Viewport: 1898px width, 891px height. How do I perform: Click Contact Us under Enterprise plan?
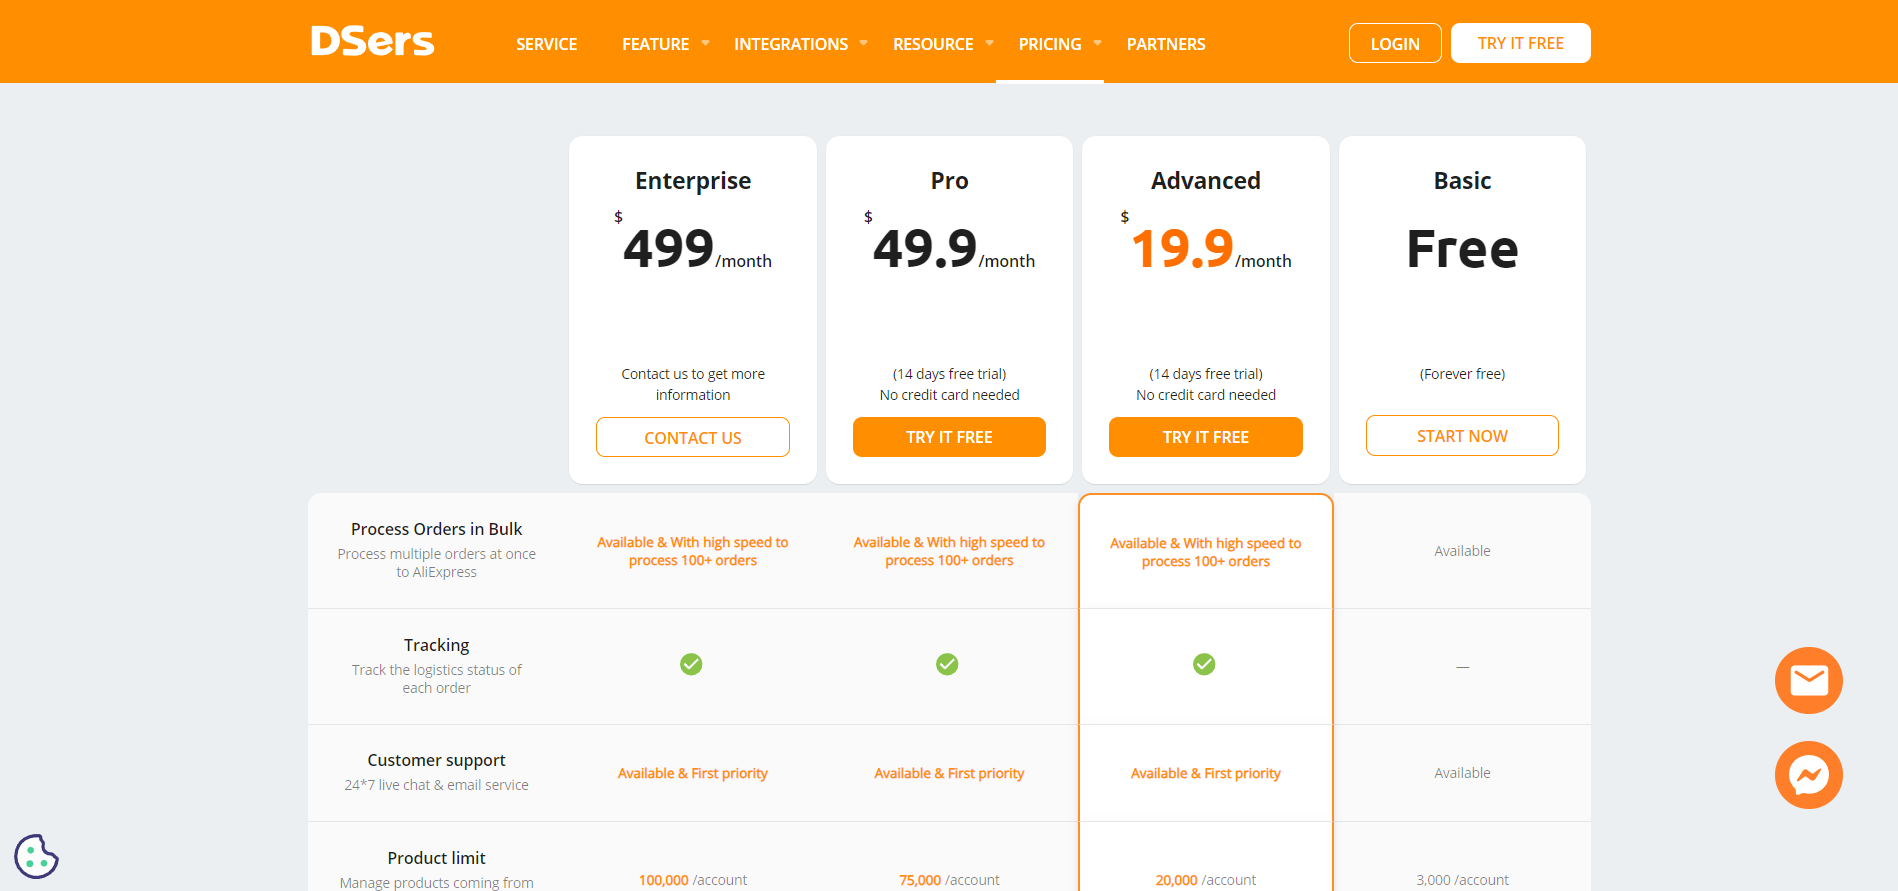pos(692,437)
